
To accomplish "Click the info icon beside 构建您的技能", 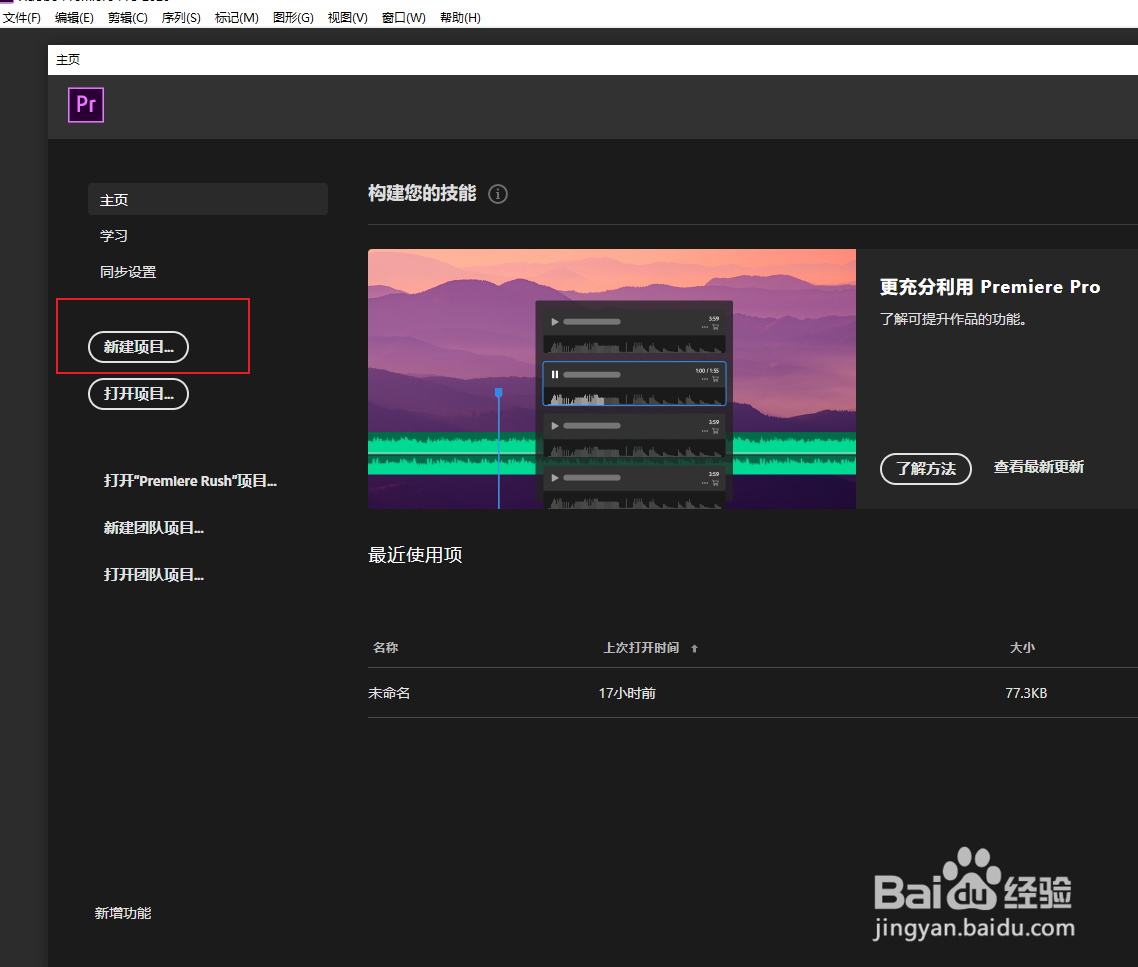I will click(x=498, y=194).
